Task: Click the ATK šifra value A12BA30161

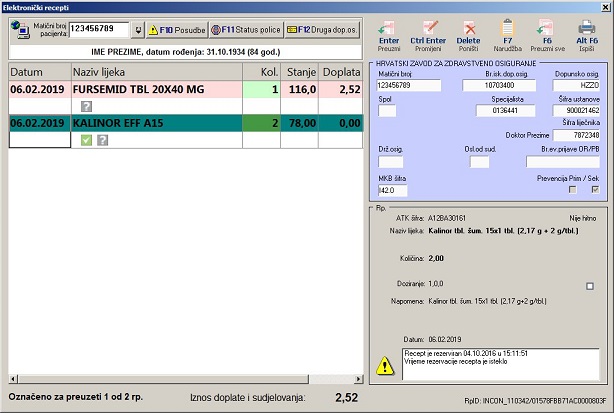Action: 447,218
